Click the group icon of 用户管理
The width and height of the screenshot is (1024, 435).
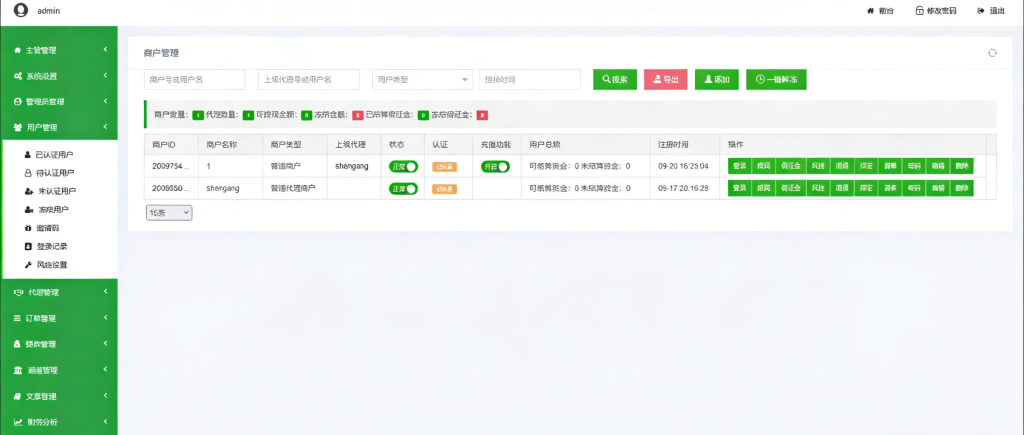point(18,127)
